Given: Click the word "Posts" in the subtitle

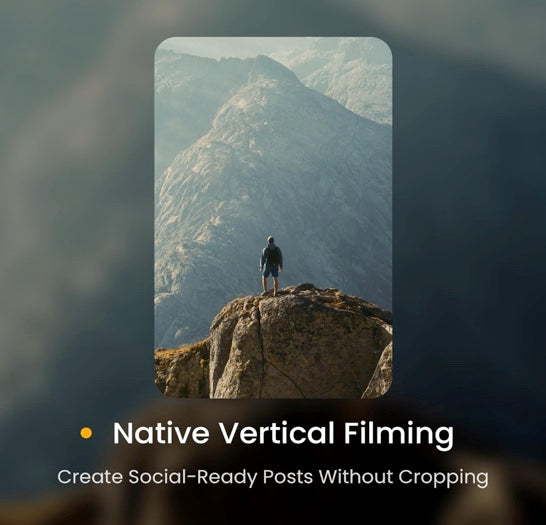Looking at the screenshot, I should pos(288,477).
